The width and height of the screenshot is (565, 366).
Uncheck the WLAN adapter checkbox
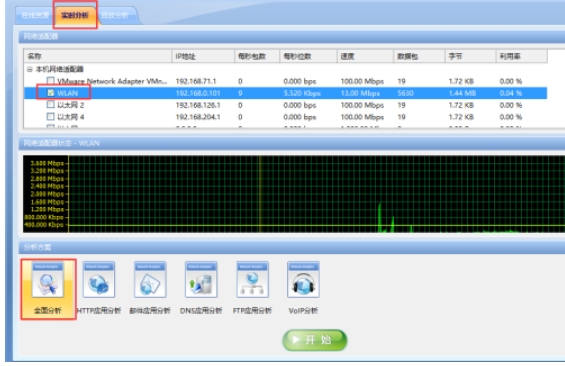[x=51, y=93]
